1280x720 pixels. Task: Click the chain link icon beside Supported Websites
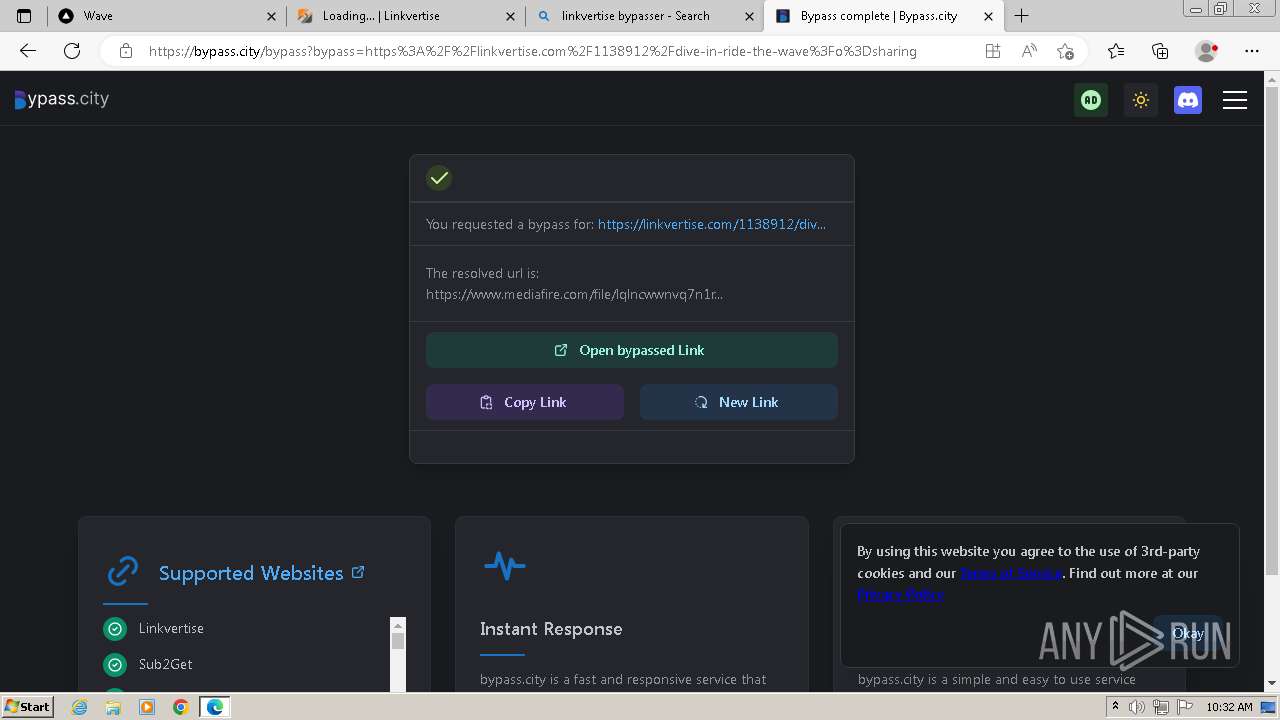point(123,572)
